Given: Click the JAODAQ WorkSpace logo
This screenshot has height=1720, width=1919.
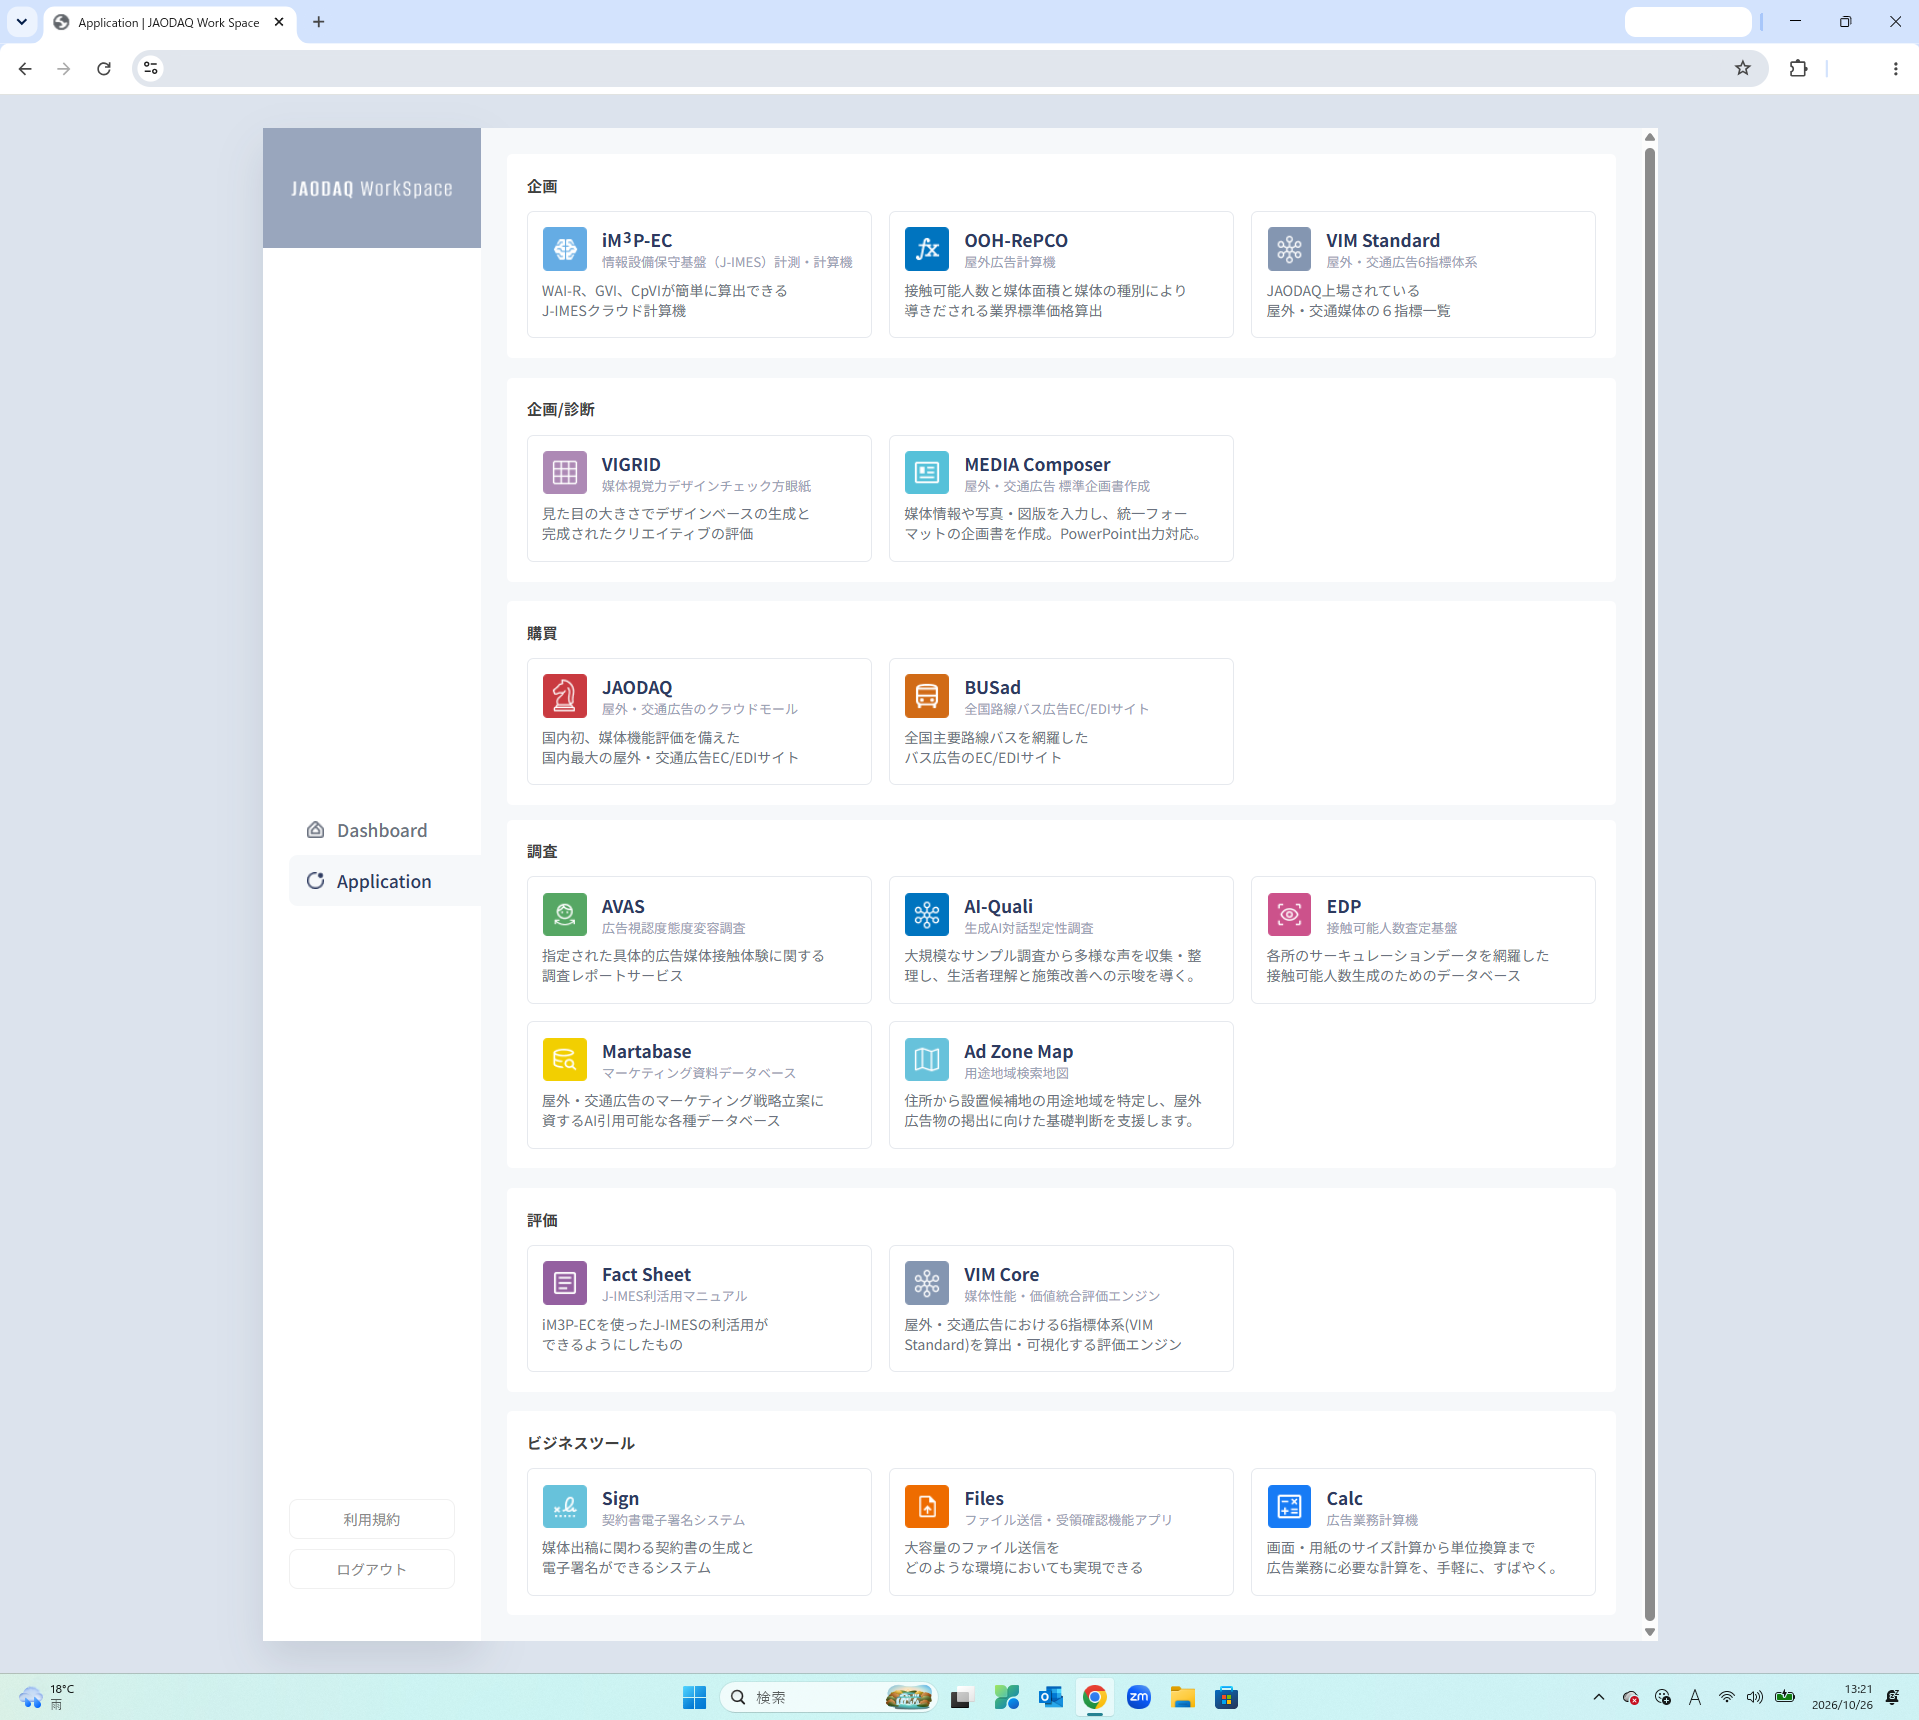Looking at the screenshot, I should point(372,188).
